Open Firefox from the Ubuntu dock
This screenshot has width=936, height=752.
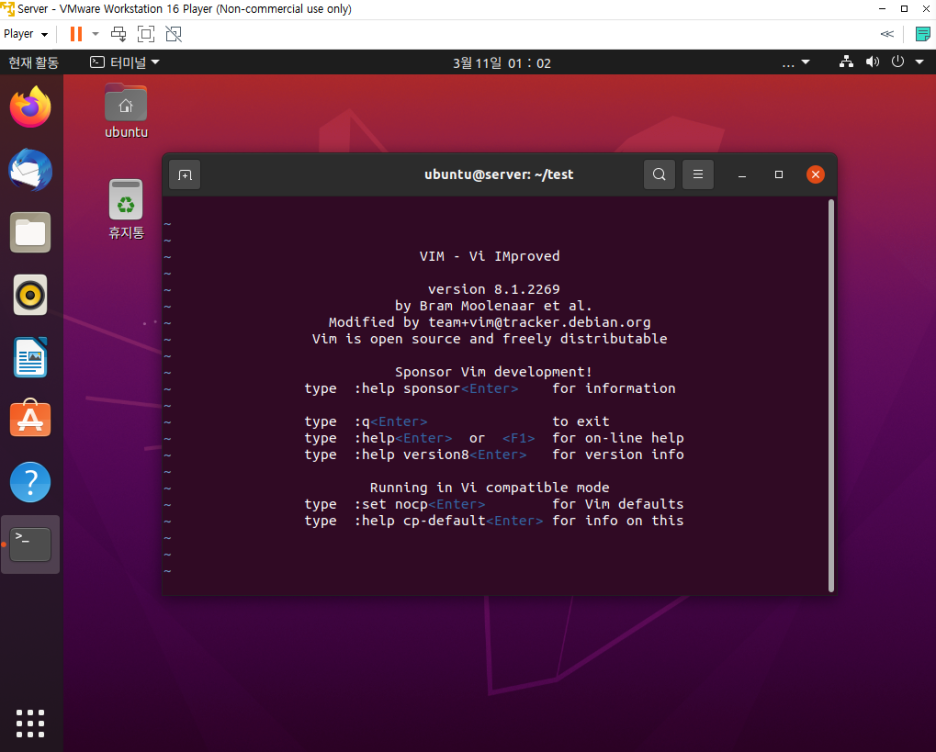30,107
